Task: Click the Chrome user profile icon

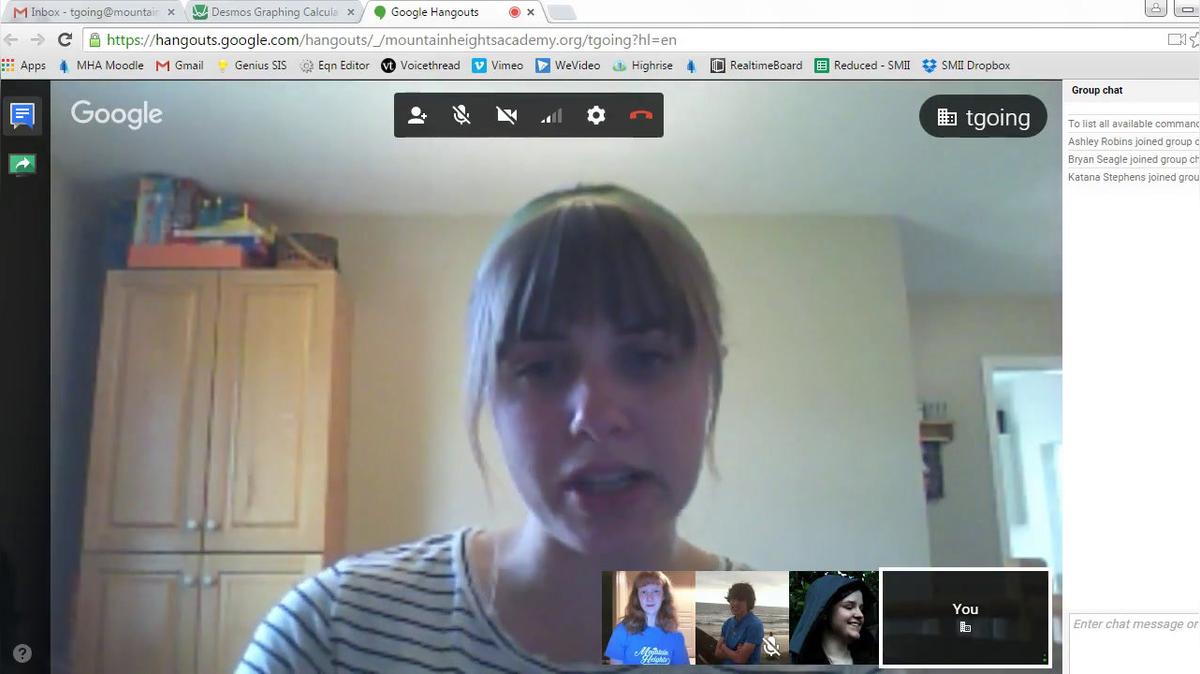Action: [x=1156, y=9]
